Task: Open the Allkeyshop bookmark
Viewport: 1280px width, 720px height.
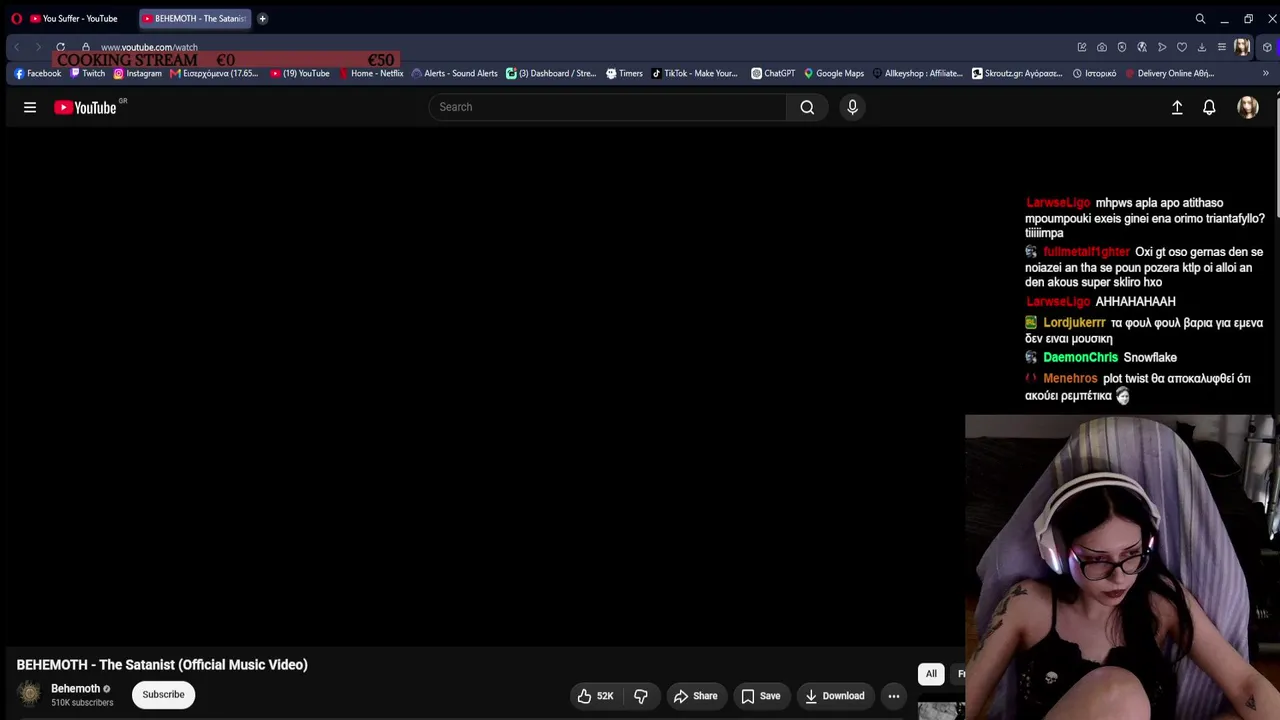Action: [x=918, y=73]
